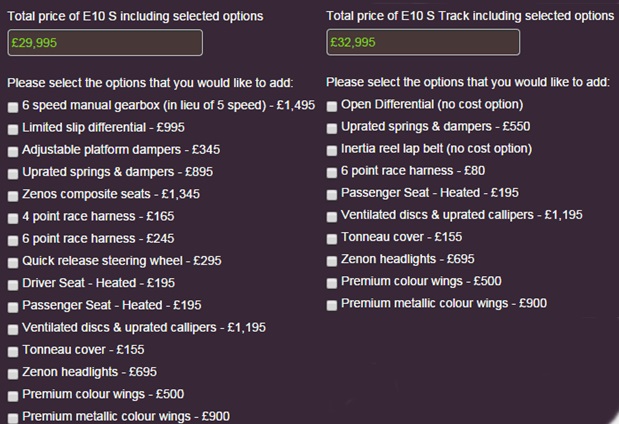Enable Quick release steering wheel option
This screenshot has height=424, width=619.
pos(12,261)
